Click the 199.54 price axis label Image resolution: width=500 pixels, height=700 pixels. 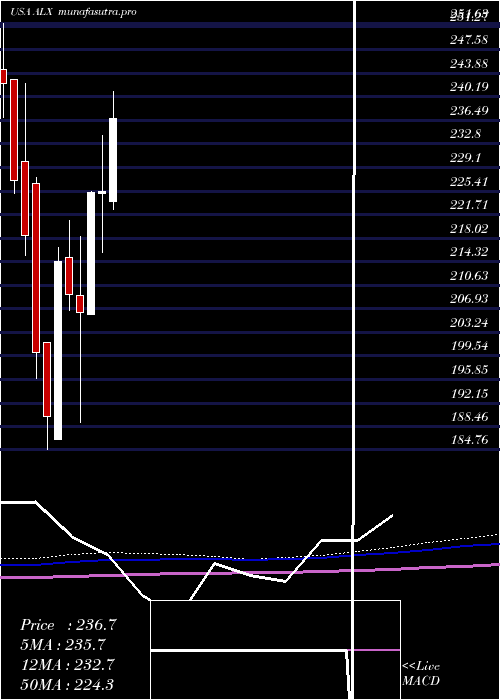469,346
